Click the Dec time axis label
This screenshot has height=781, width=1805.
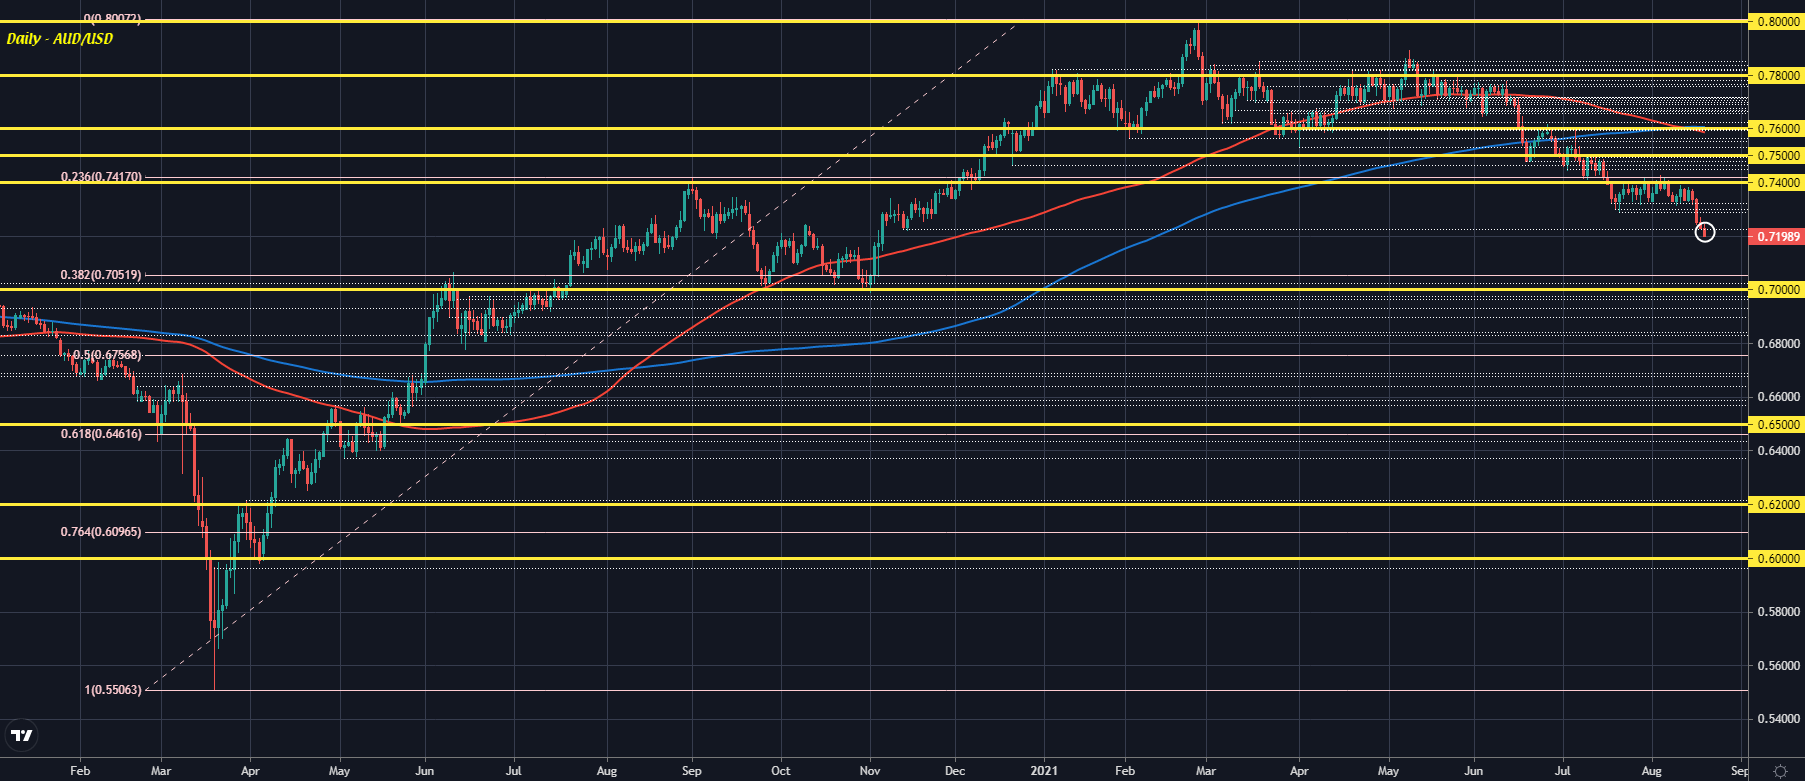[x=955, y=771]
